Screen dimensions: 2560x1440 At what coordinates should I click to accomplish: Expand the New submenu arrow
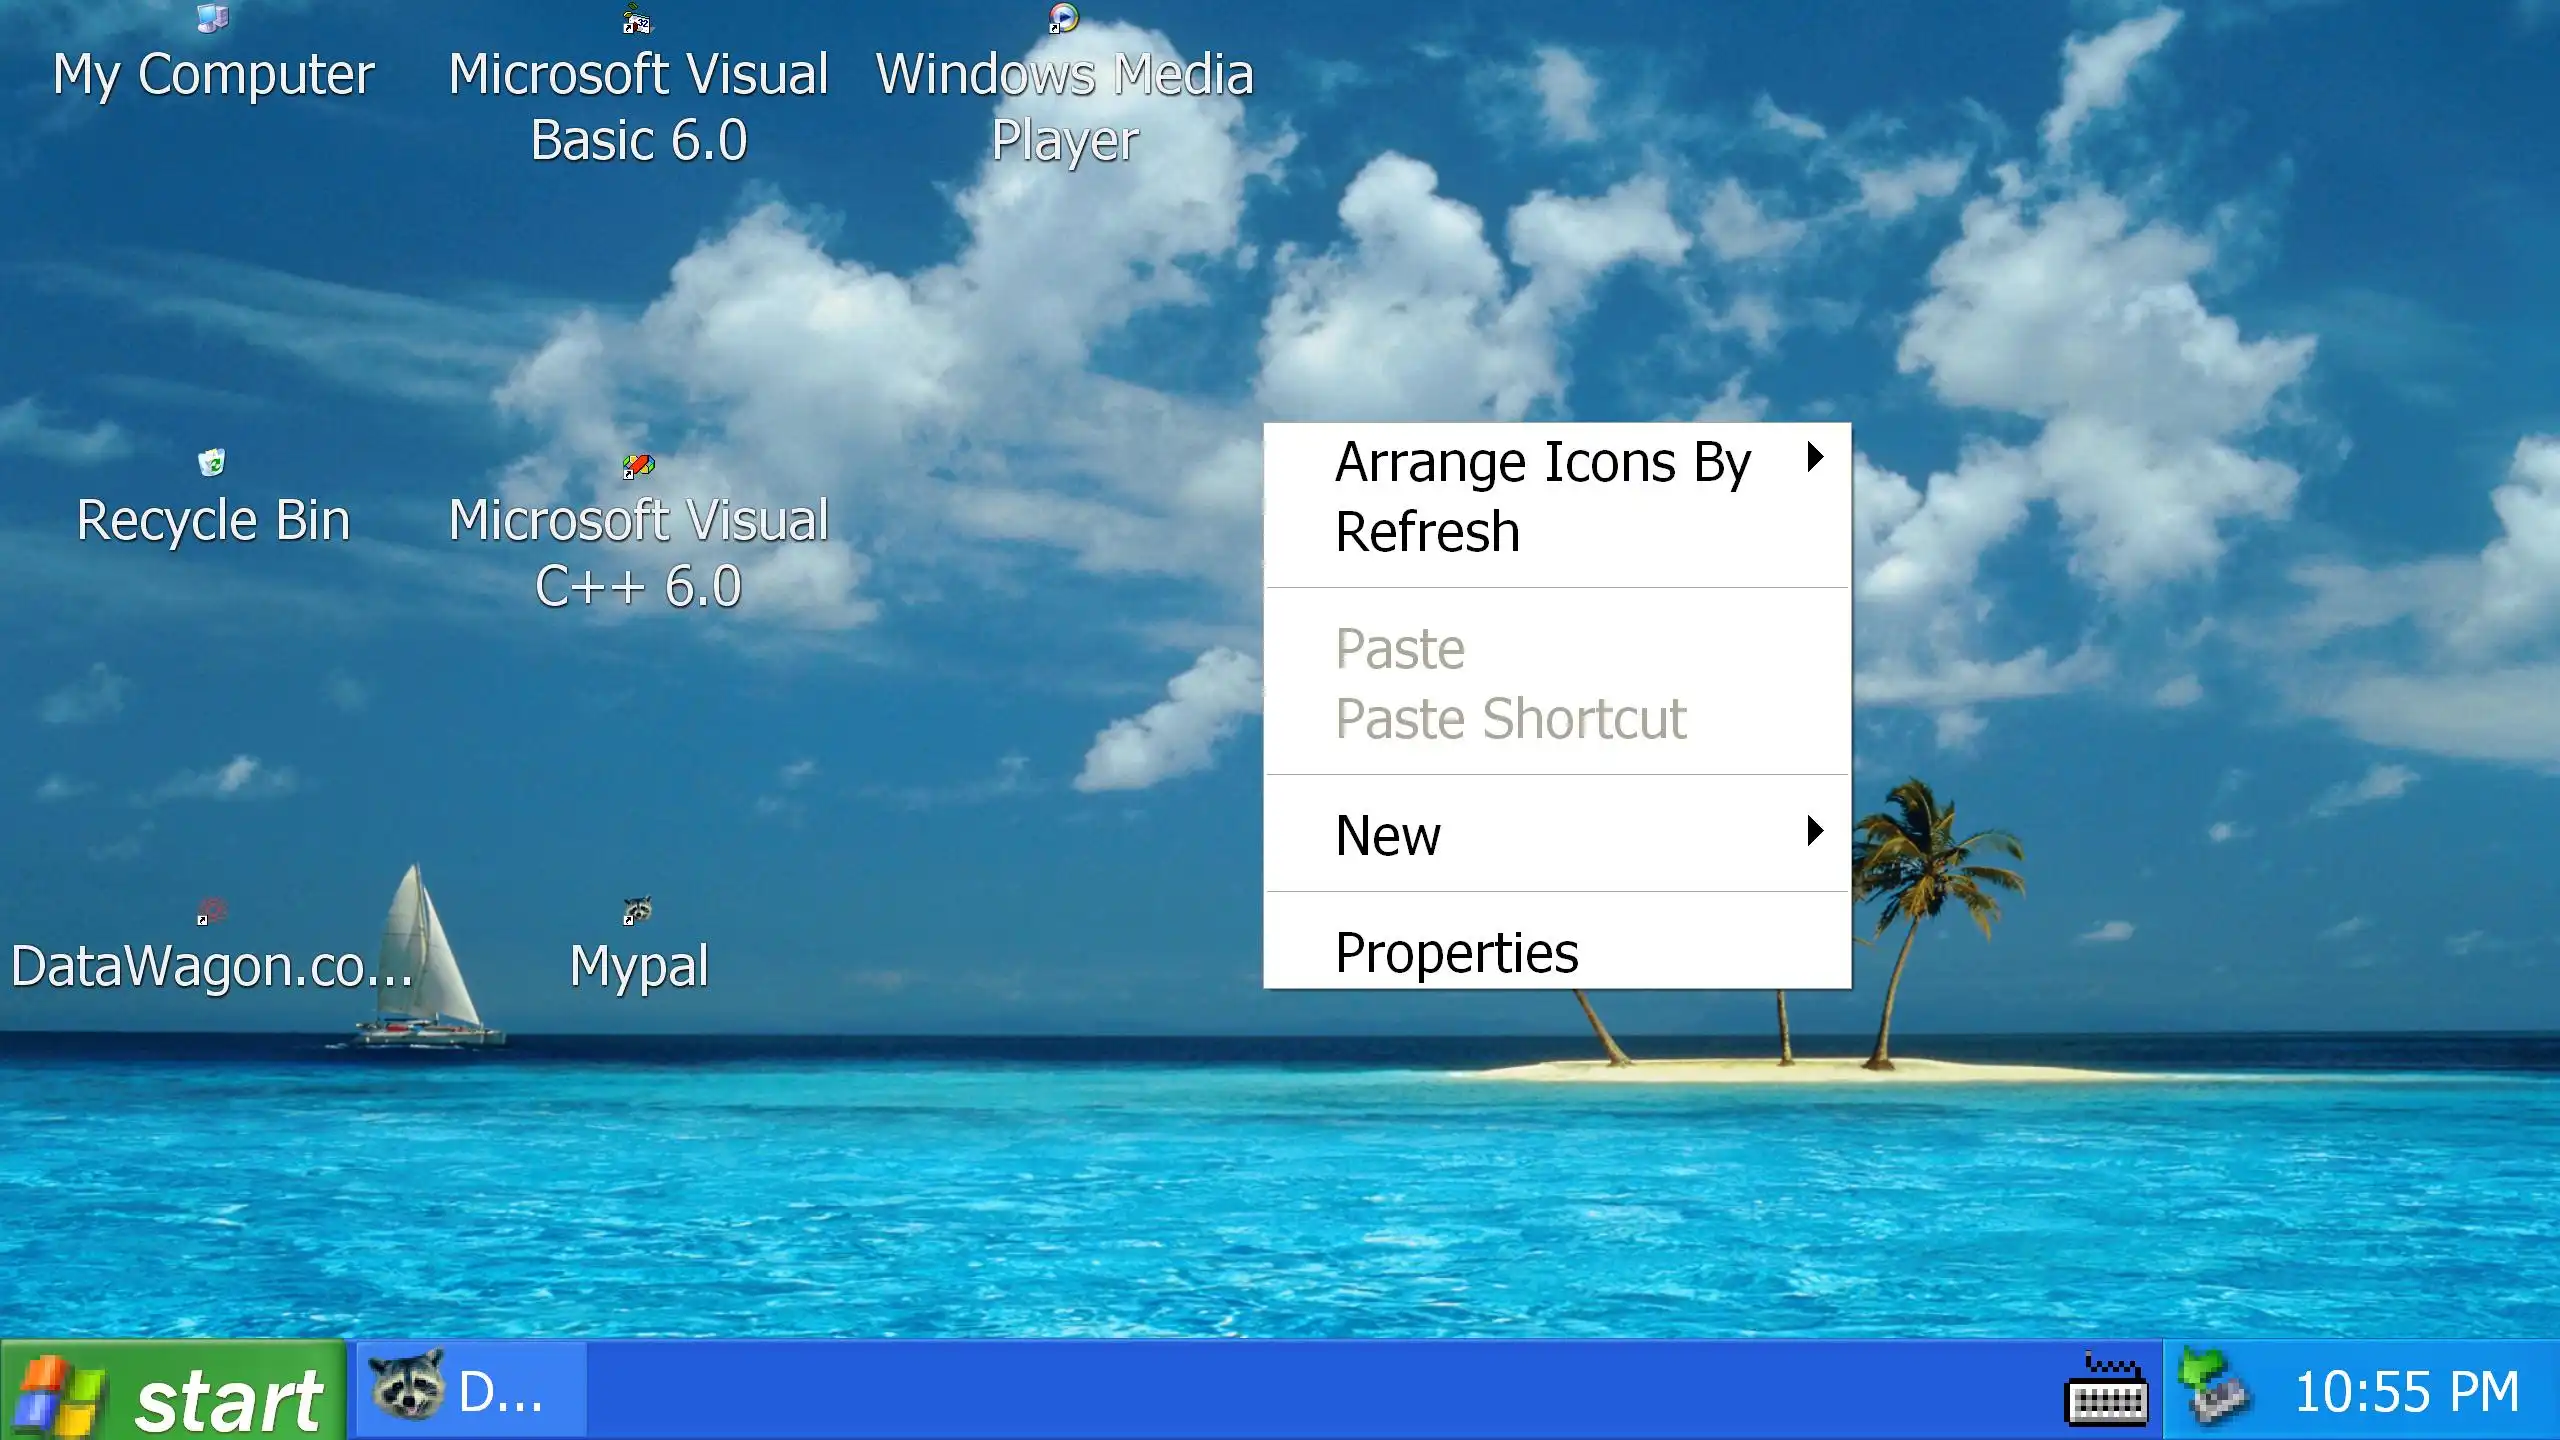[1815, 832]
